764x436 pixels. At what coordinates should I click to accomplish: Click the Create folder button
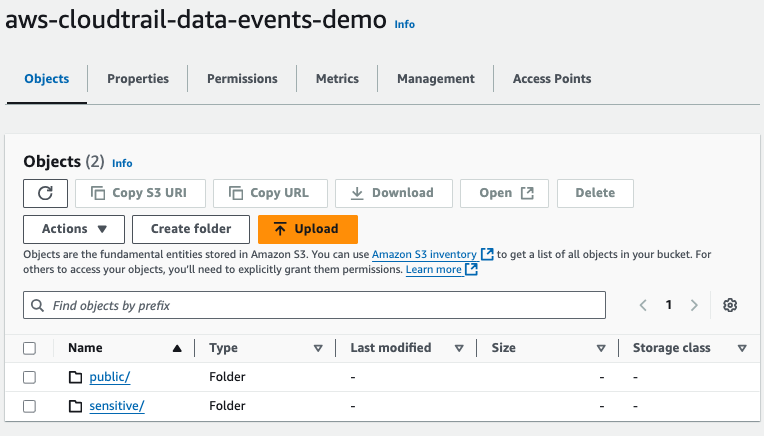pyautogui.click(x=191, y=229)
